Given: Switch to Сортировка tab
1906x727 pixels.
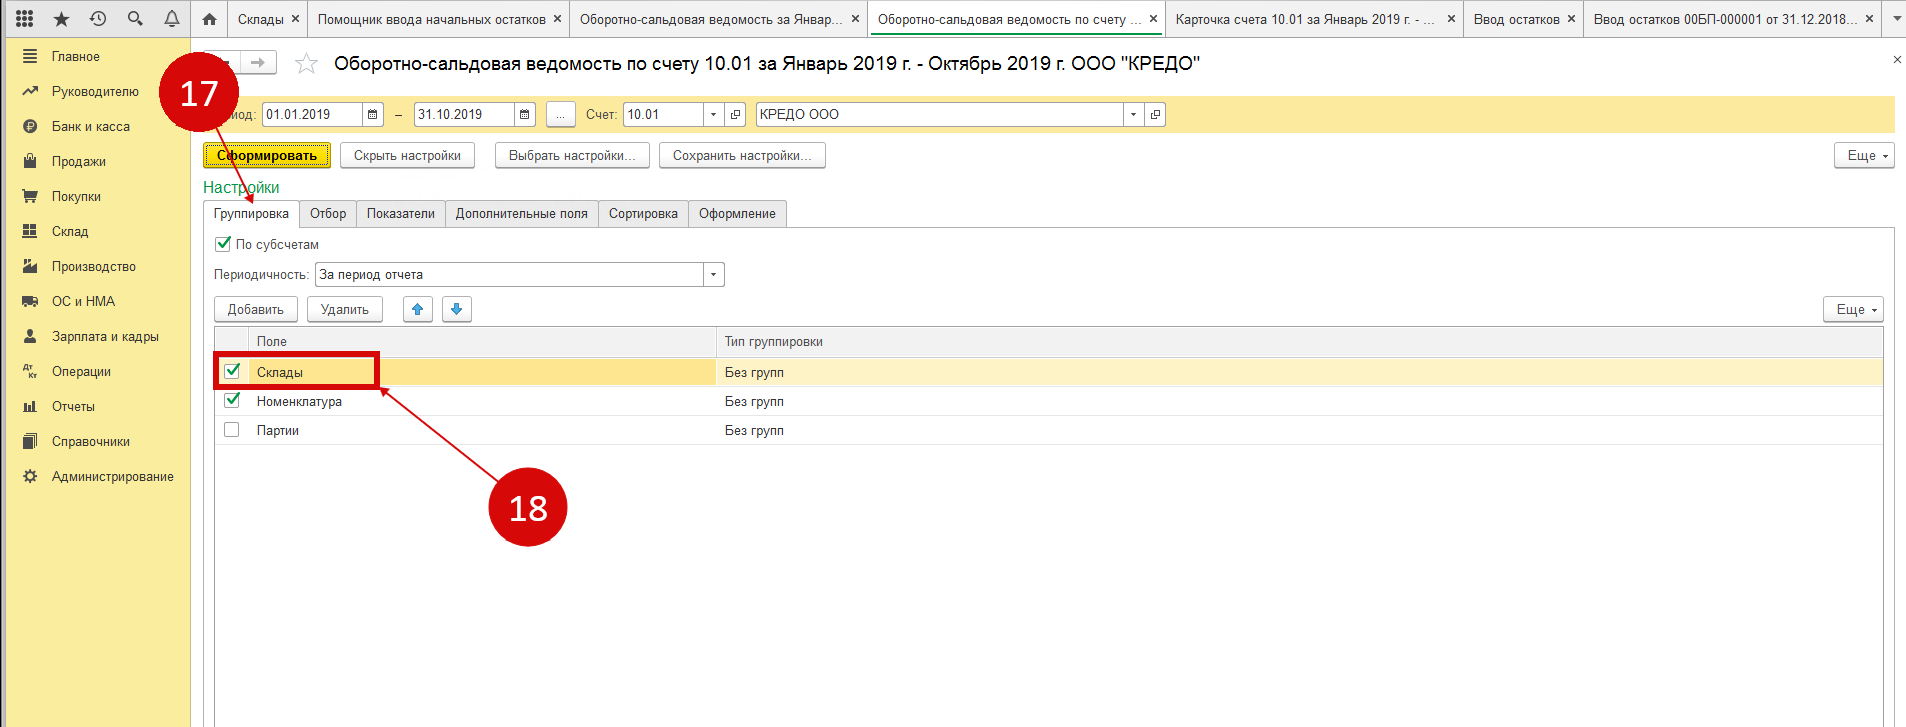Looking at the screenshot, I should 643,214.
